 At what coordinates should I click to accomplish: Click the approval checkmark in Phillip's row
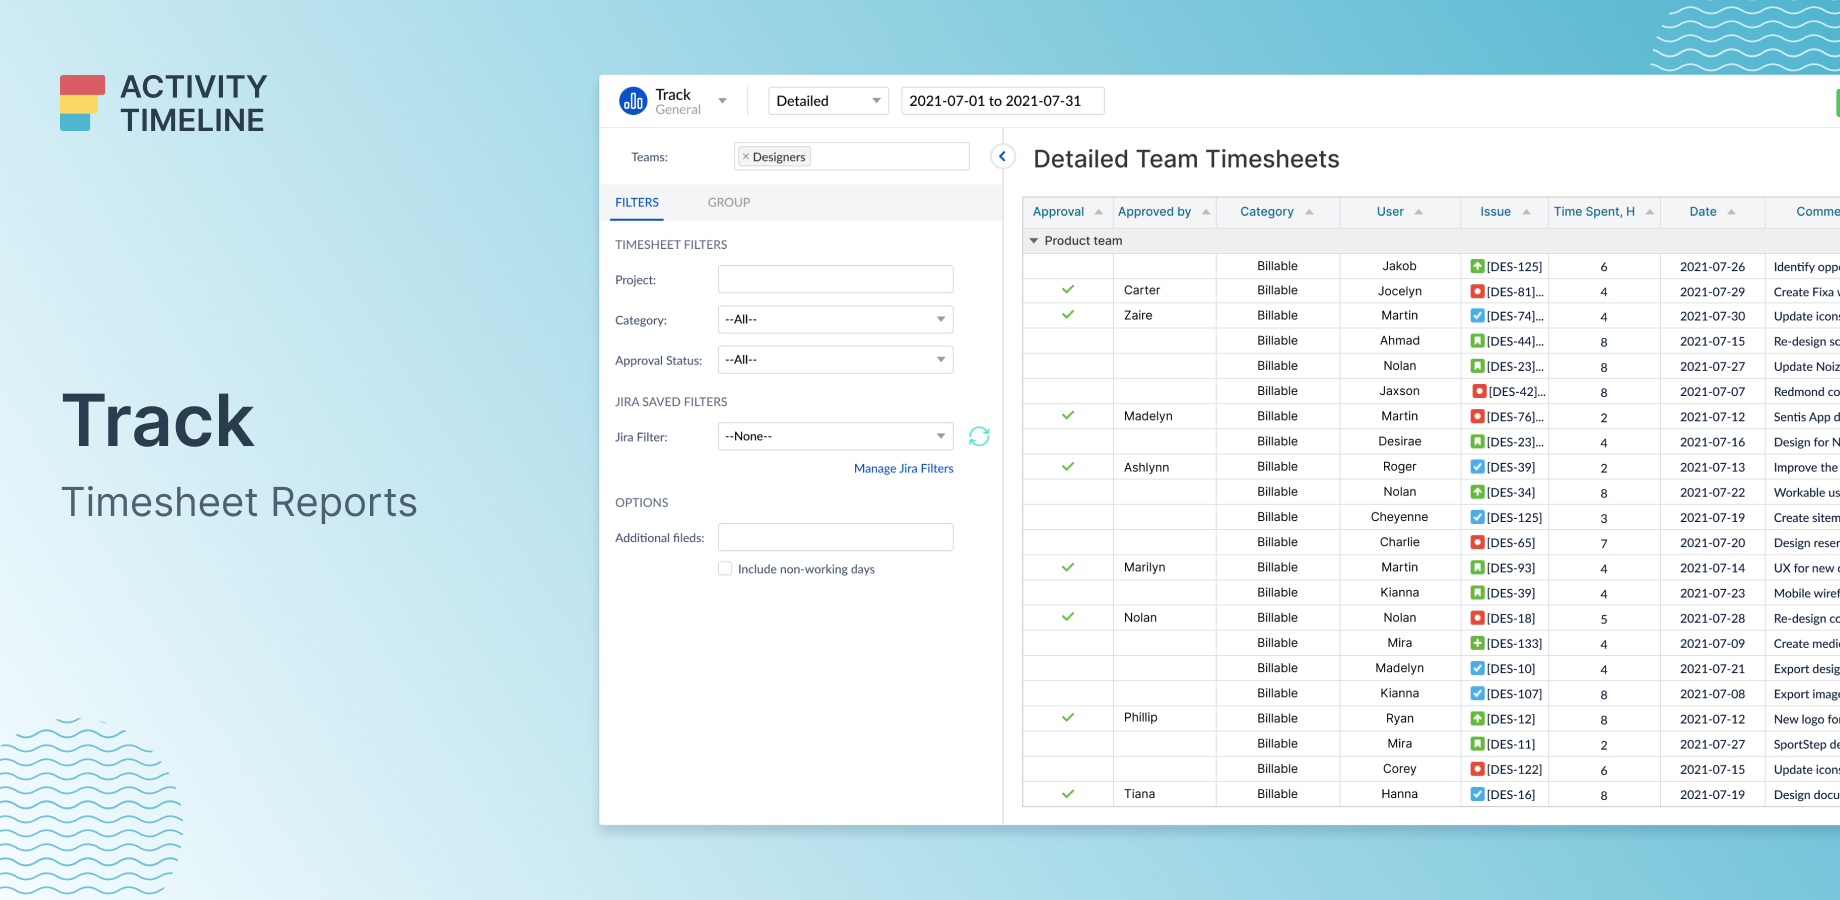coord(1068,718)
